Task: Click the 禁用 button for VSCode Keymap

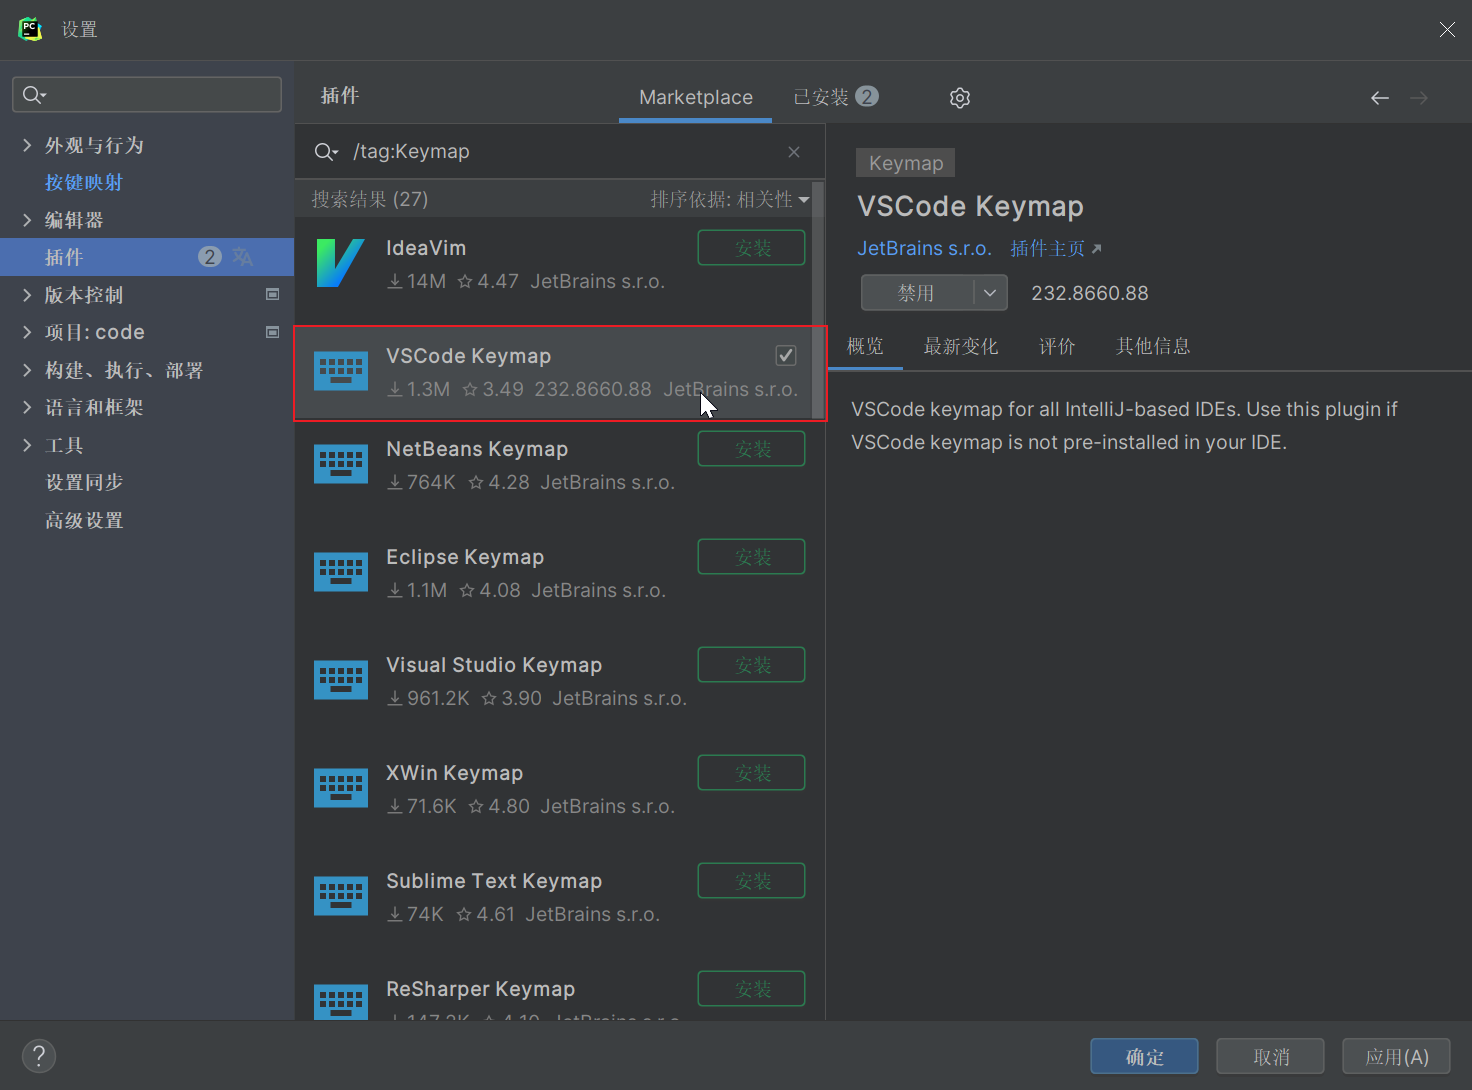Action: coord(917,293)
